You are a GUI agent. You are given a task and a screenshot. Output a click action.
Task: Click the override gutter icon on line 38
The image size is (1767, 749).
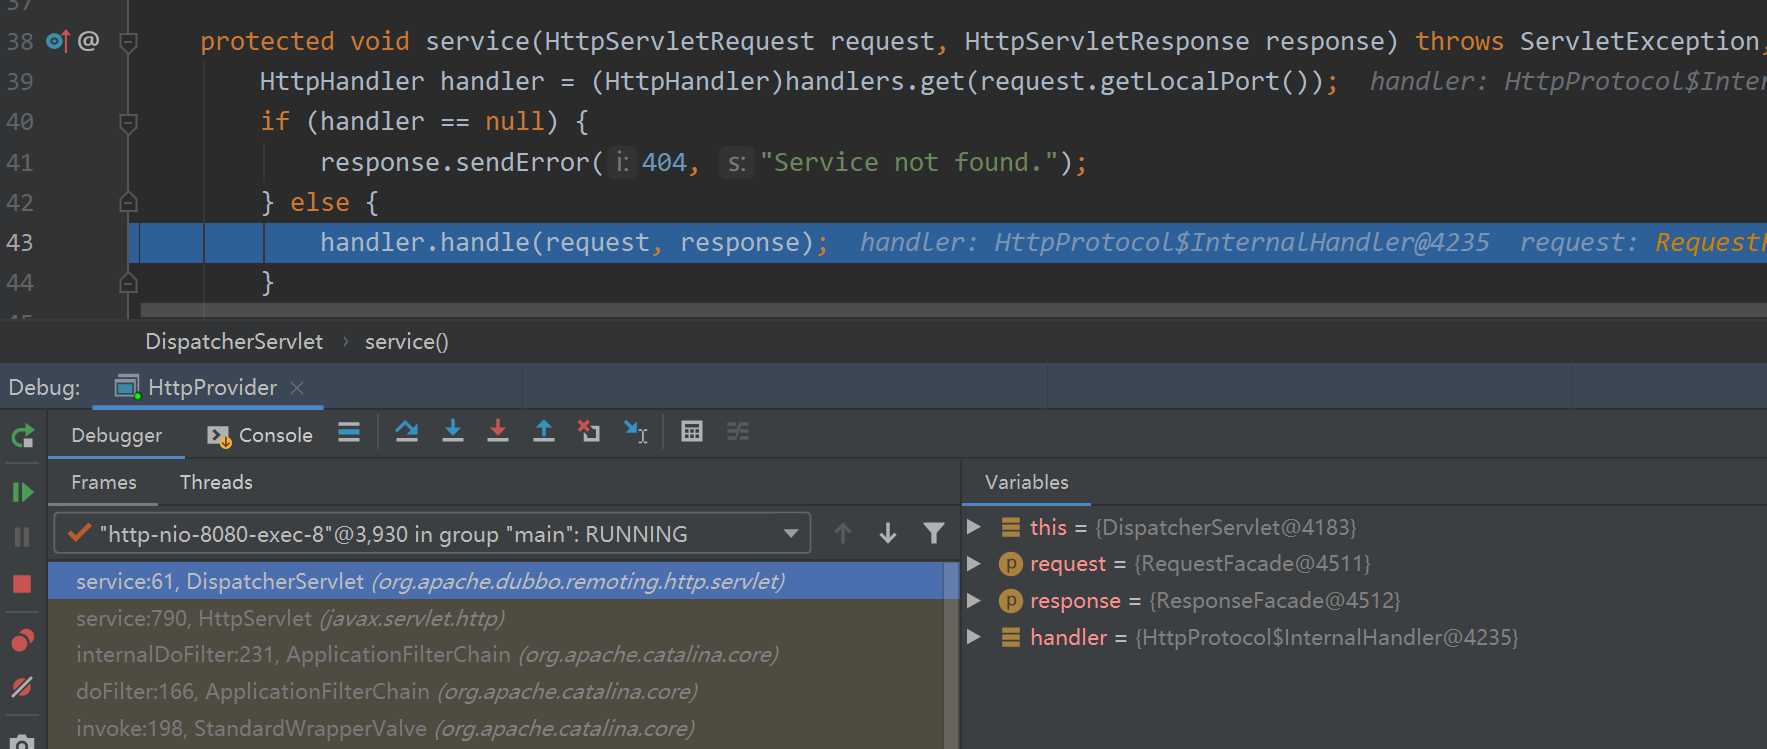(x=58, y=41)
